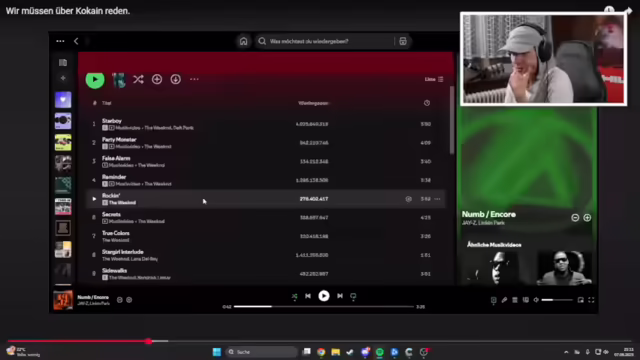The image size is (640, 360).
Task: Open JAY-Z, Linkin Park artist link in panel
Action: pos(483,223)
